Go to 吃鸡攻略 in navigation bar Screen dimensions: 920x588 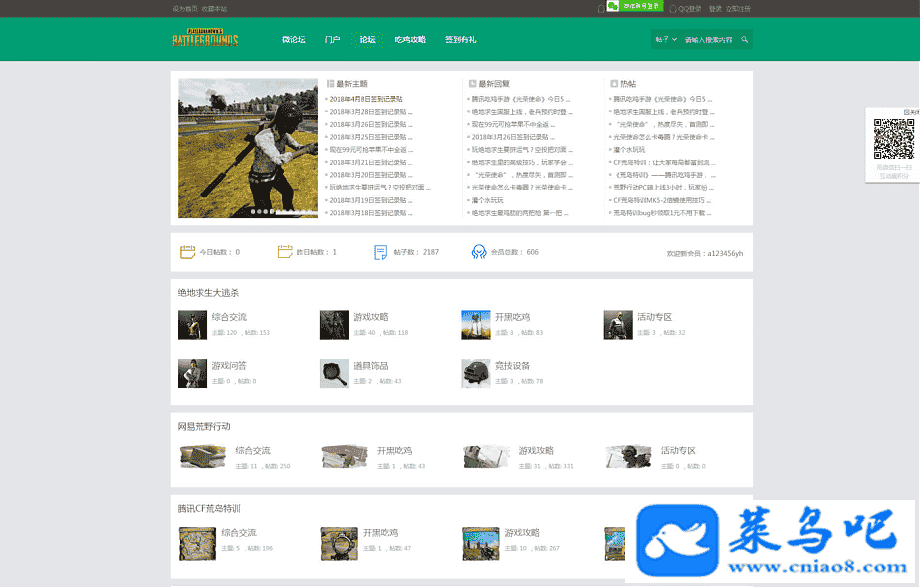(x=410, y=40)
